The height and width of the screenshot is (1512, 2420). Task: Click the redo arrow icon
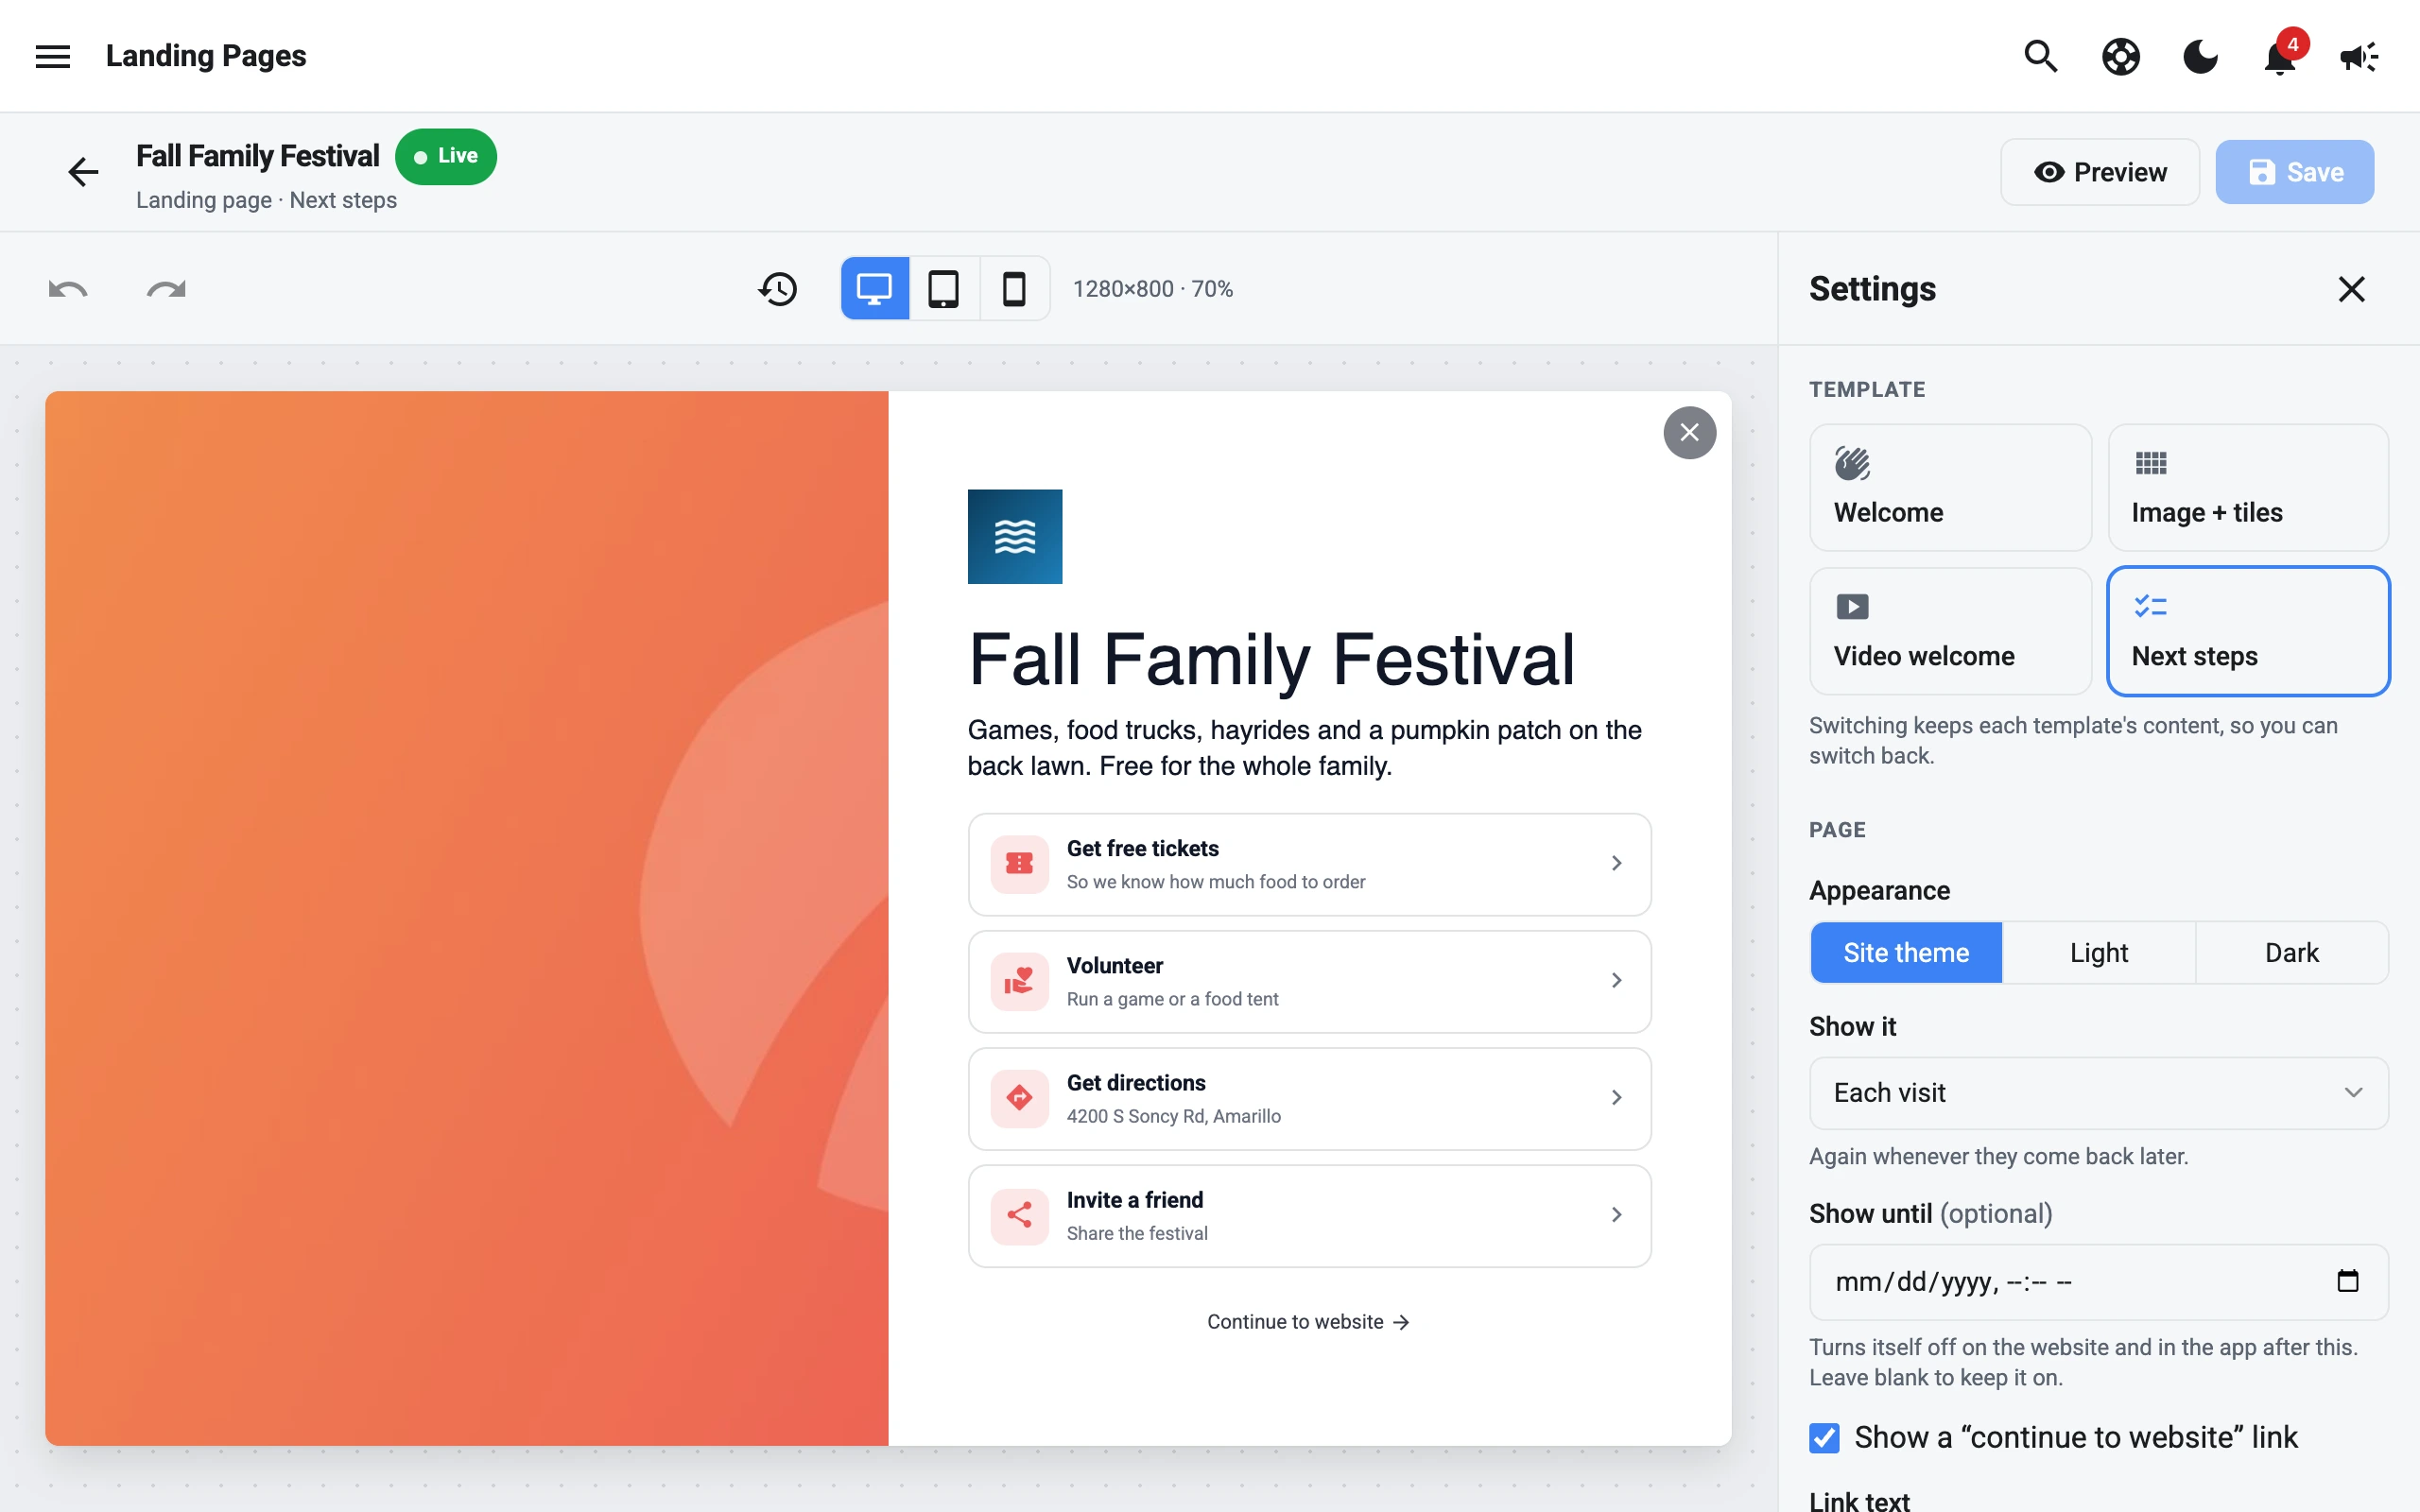point(166,289)
